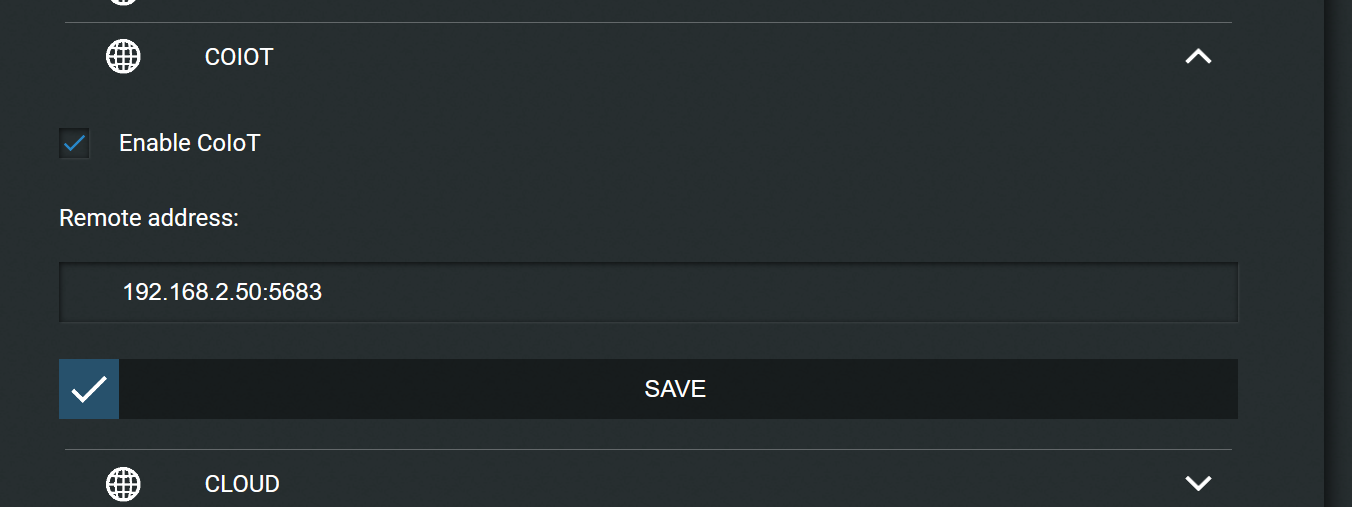The image size is (1352, 507).
Task: Toggle CoIoT via the "Enable CoIoT" label
Action: pyautogui.click(x=189, y=143)
